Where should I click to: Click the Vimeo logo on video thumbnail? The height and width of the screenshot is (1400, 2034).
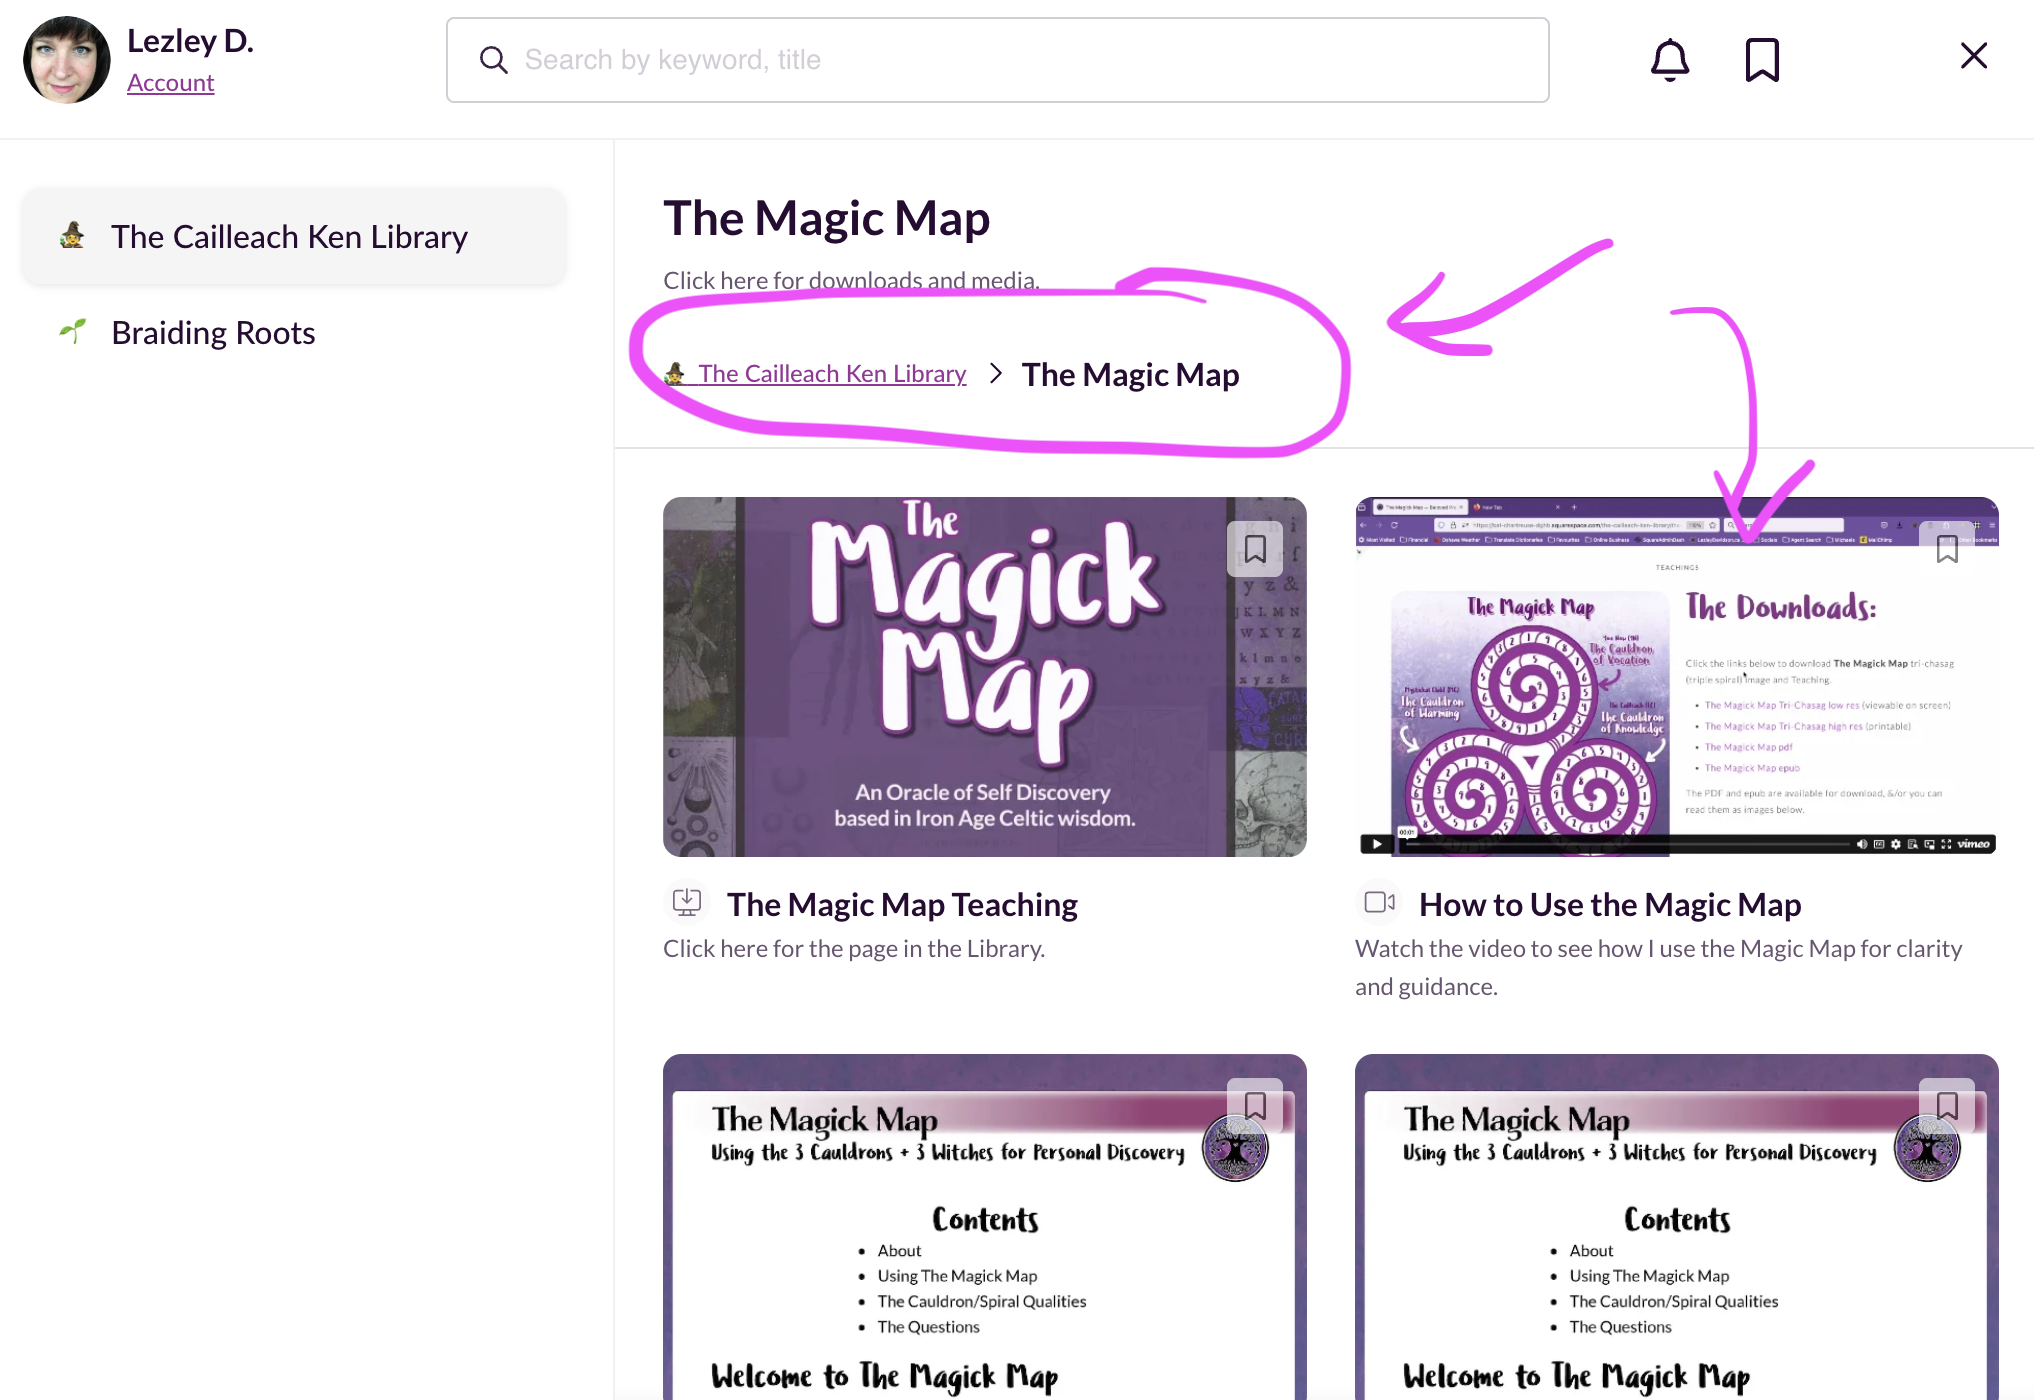[x=1973, y=844]
